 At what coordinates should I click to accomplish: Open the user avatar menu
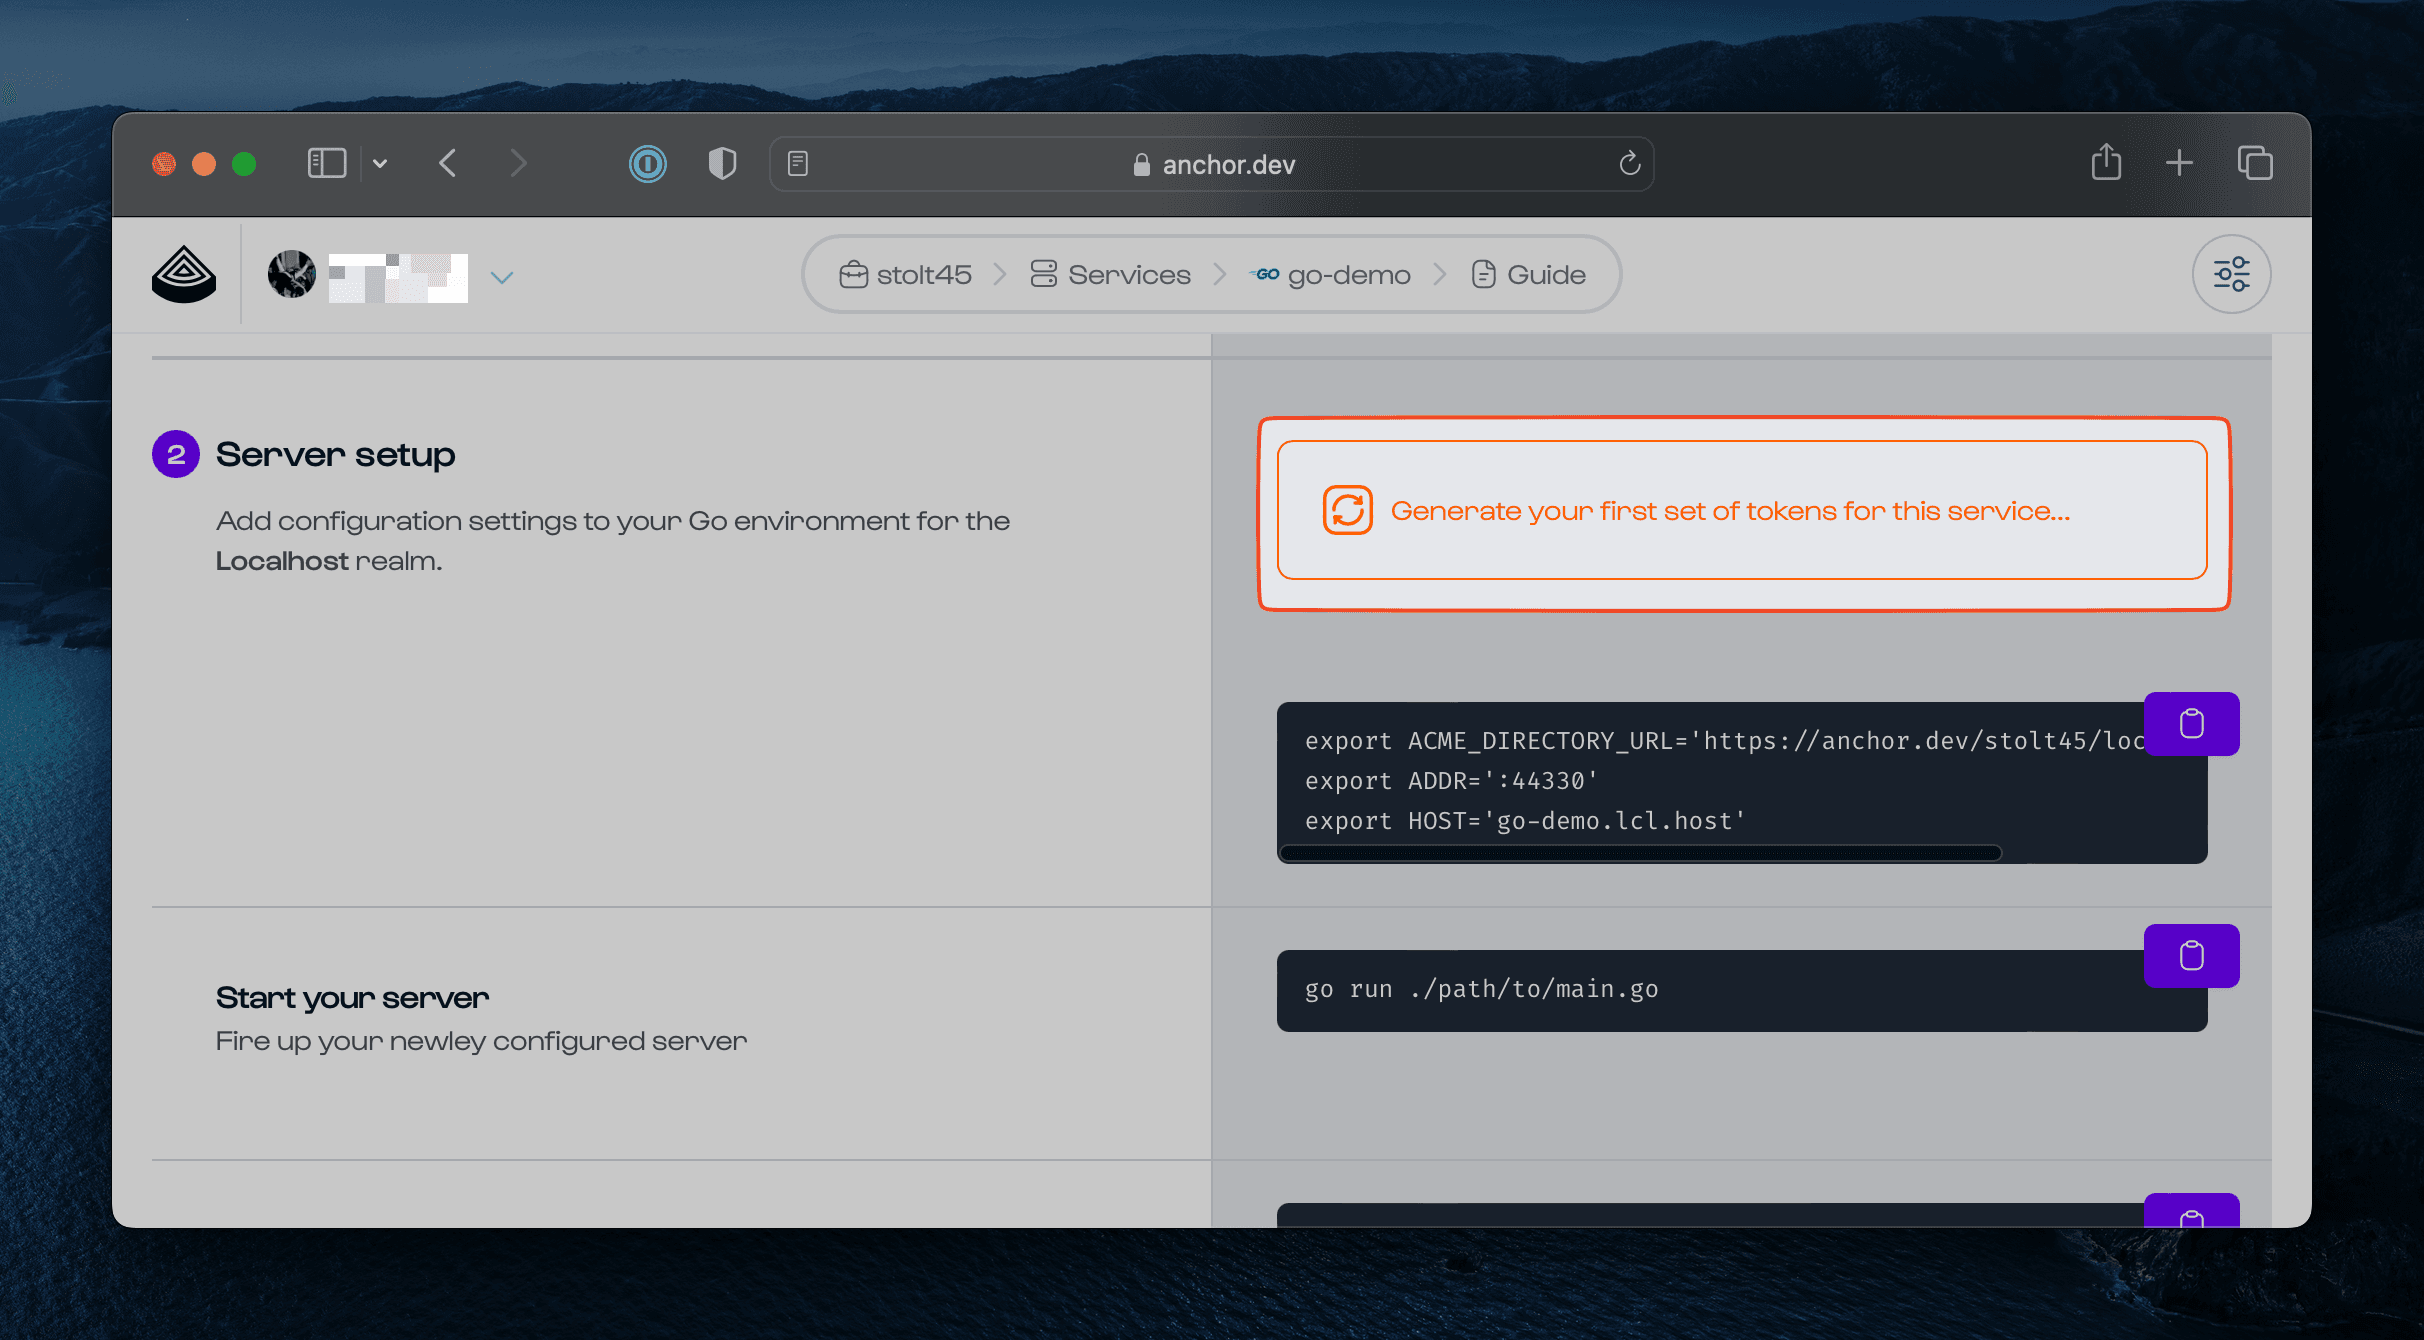(x=292, y=274)
